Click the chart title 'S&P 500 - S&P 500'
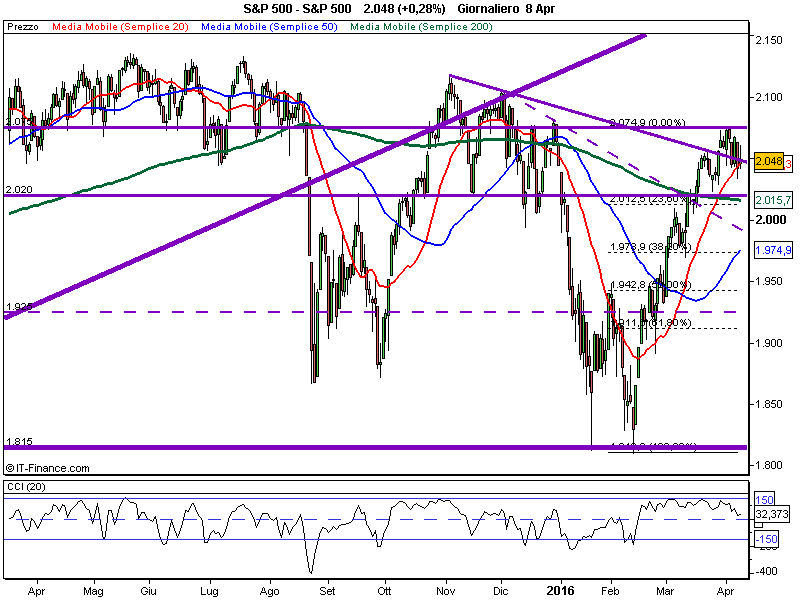The width and height of the screenshot is (800, 600). tap(297, 9)
